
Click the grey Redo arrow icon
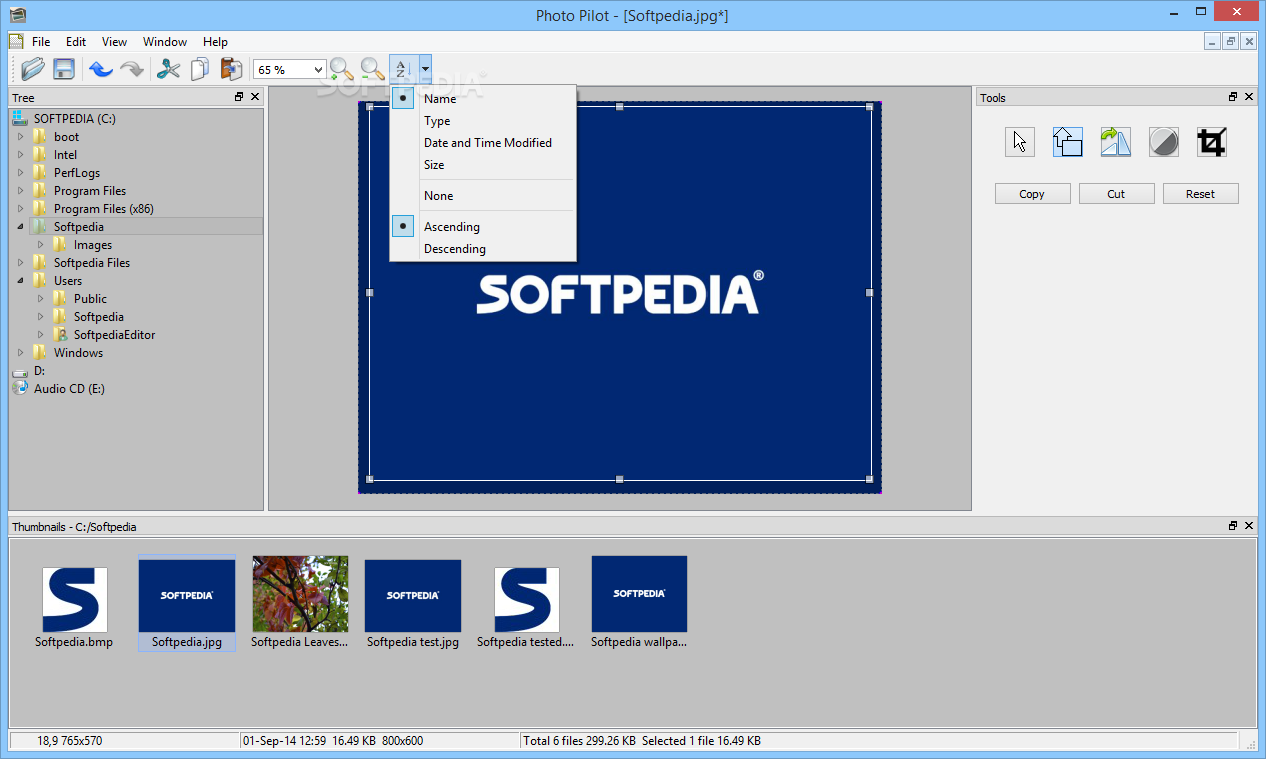[x=131, y=69]
